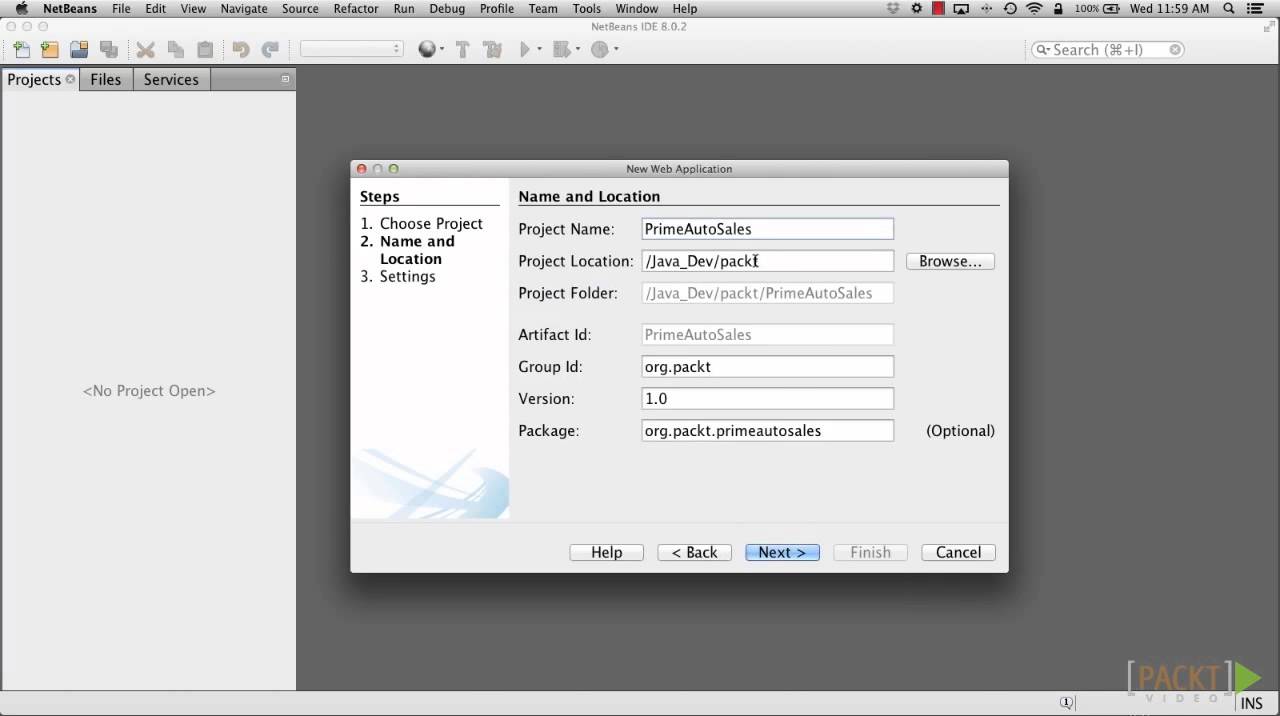Click the Debug Project toolbar icon
The height and width of the screenshot is (716, 1280).
tap(561, 49)
